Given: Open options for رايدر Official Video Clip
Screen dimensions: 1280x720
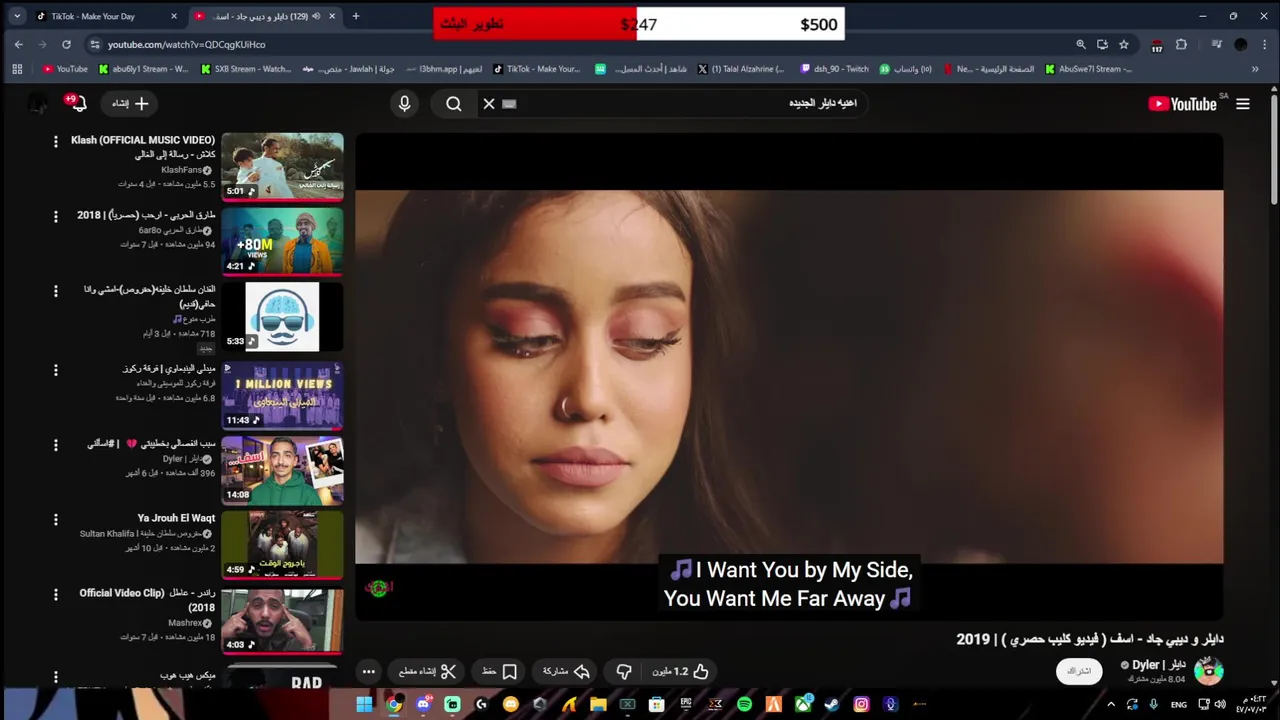Looking at the screenshot, I should [x=56, y=595].
